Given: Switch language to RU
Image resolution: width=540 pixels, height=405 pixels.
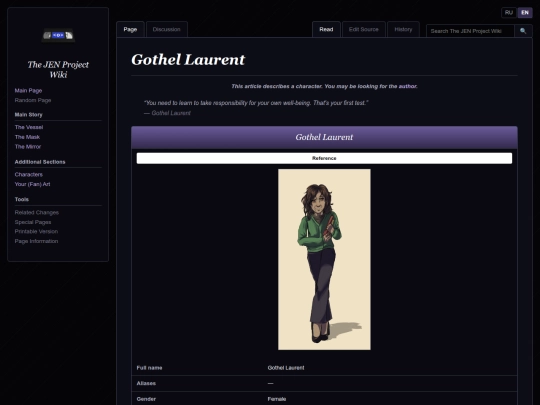Looking at the screenshot, I should [509, 13].
